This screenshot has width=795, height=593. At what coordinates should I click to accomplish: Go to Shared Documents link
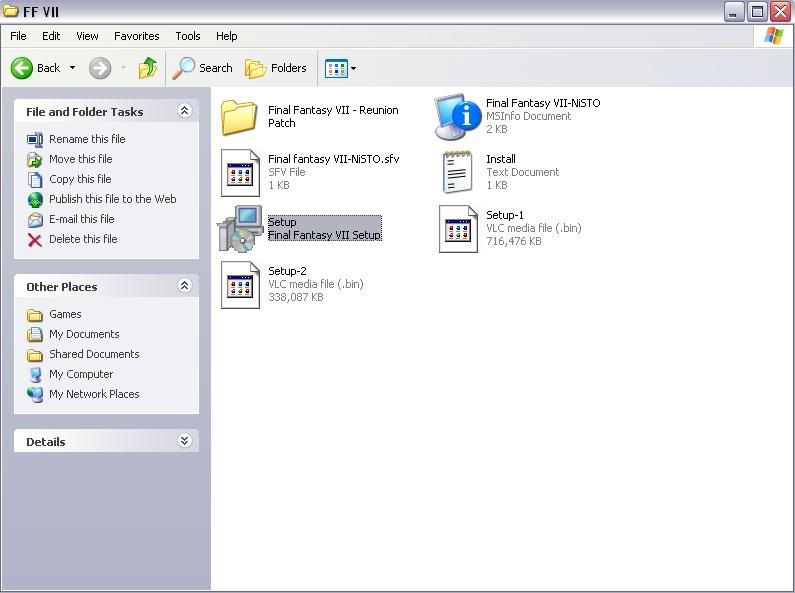(94, 354)
